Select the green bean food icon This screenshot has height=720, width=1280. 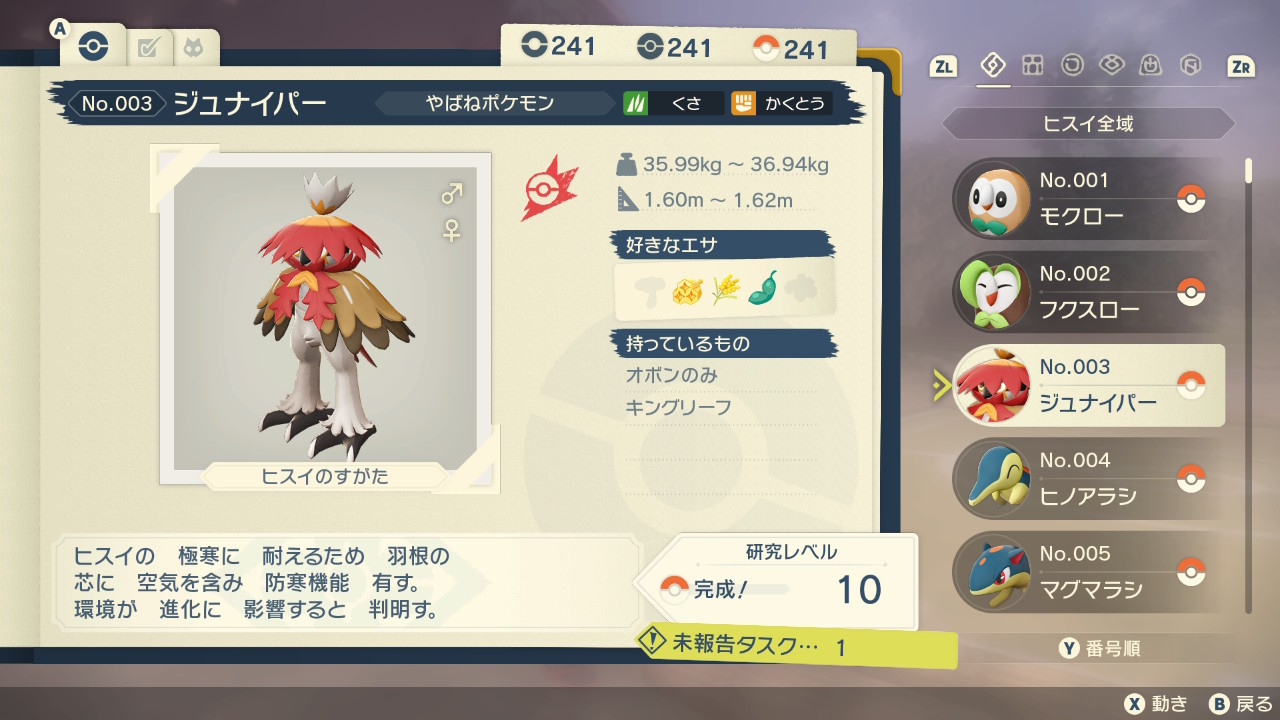[762, 290]
